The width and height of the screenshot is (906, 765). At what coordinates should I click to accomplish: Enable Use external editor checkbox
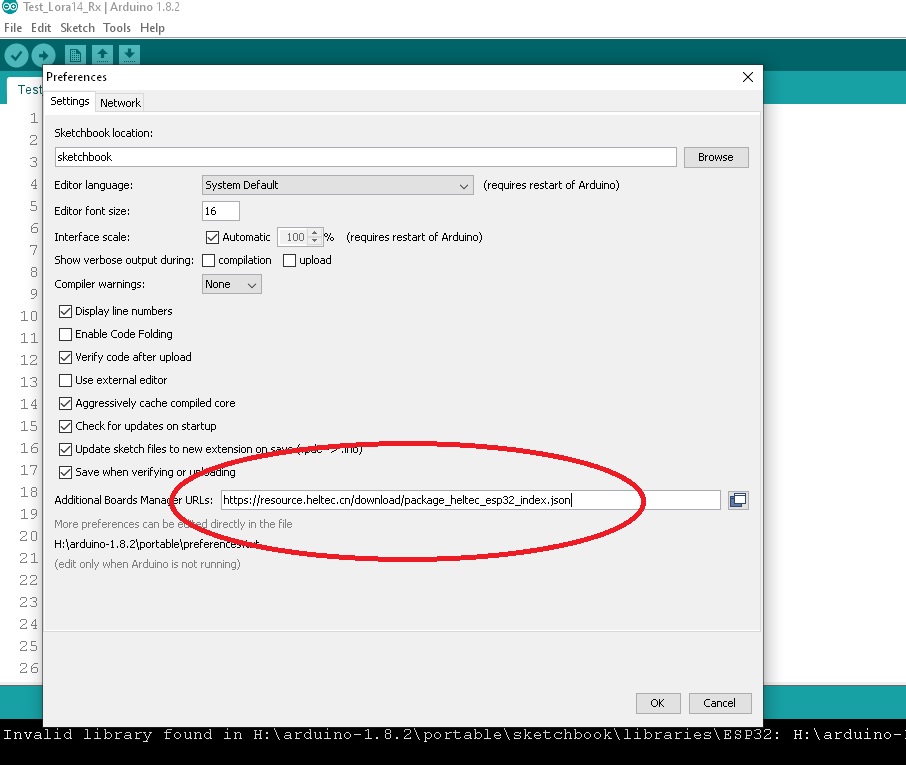coord(65,380)
